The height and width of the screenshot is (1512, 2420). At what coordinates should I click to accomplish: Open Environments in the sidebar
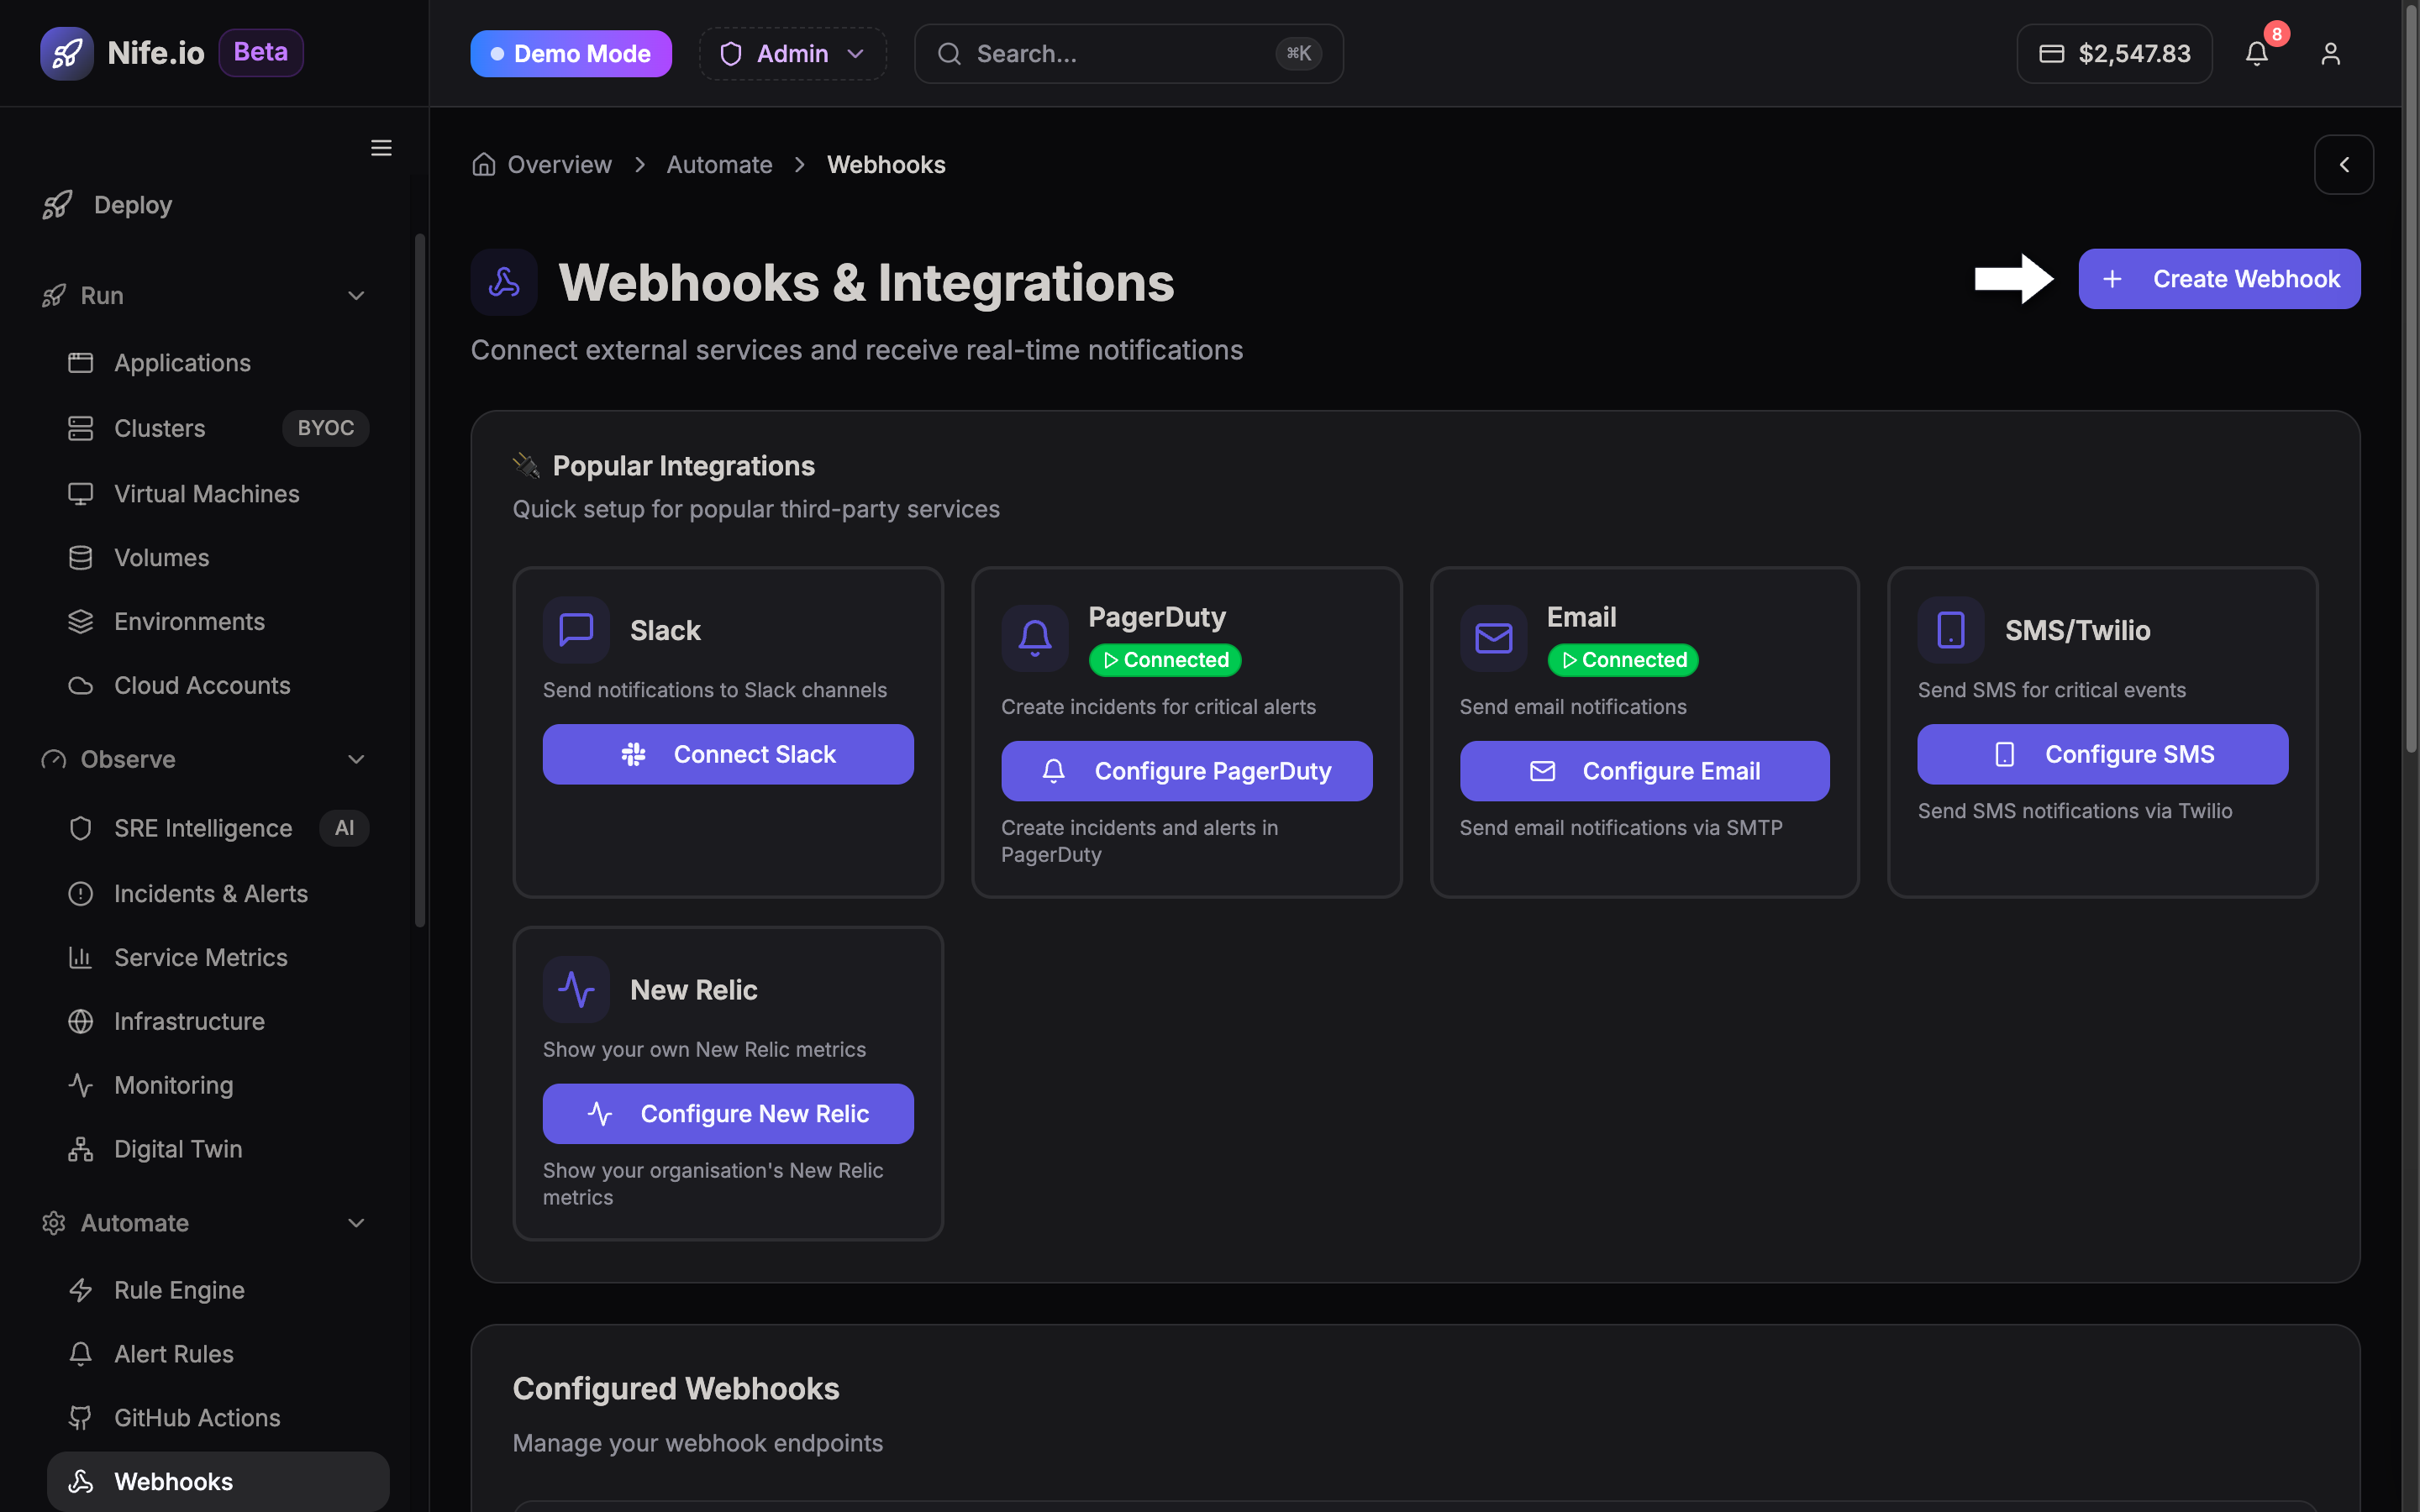point(218,622)
